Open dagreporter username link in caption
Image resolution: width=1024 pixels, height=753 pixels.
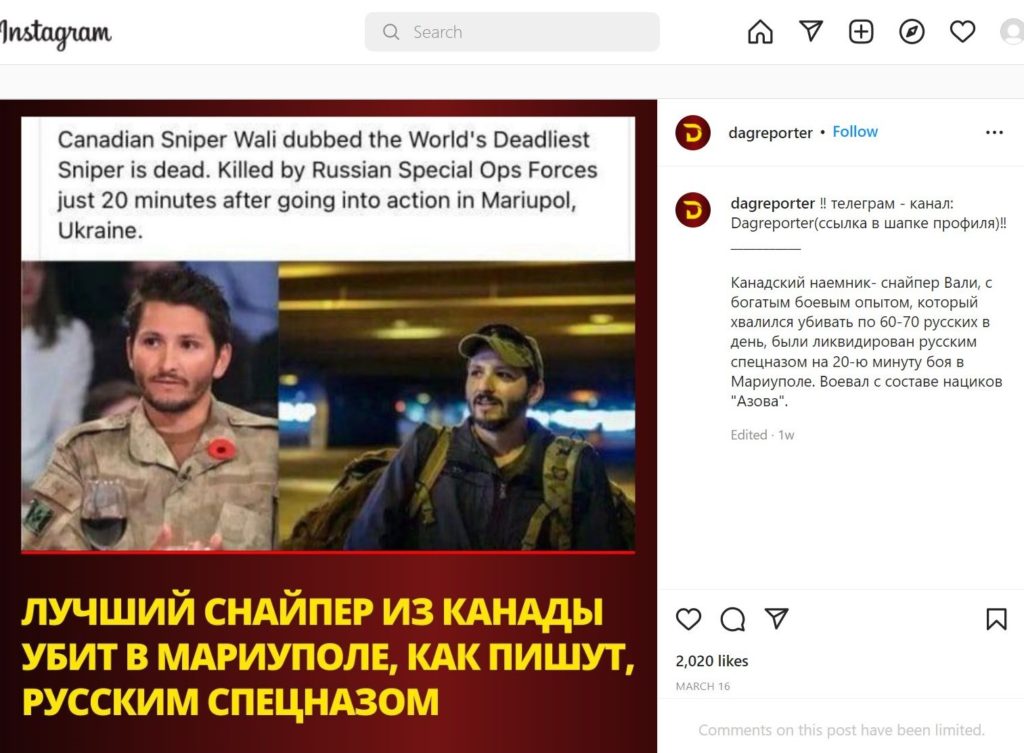click(773, 203)
